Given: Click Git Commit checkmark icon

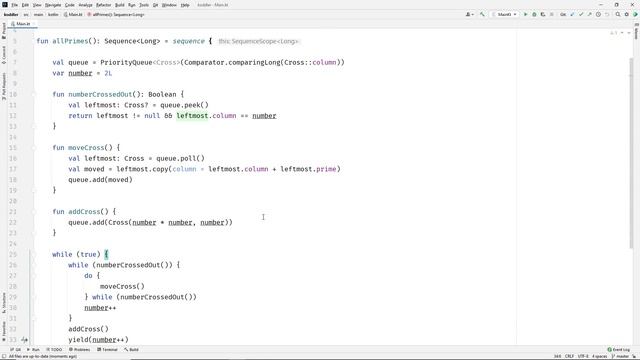Looking at the screenshot, I should tap(581, 15).
